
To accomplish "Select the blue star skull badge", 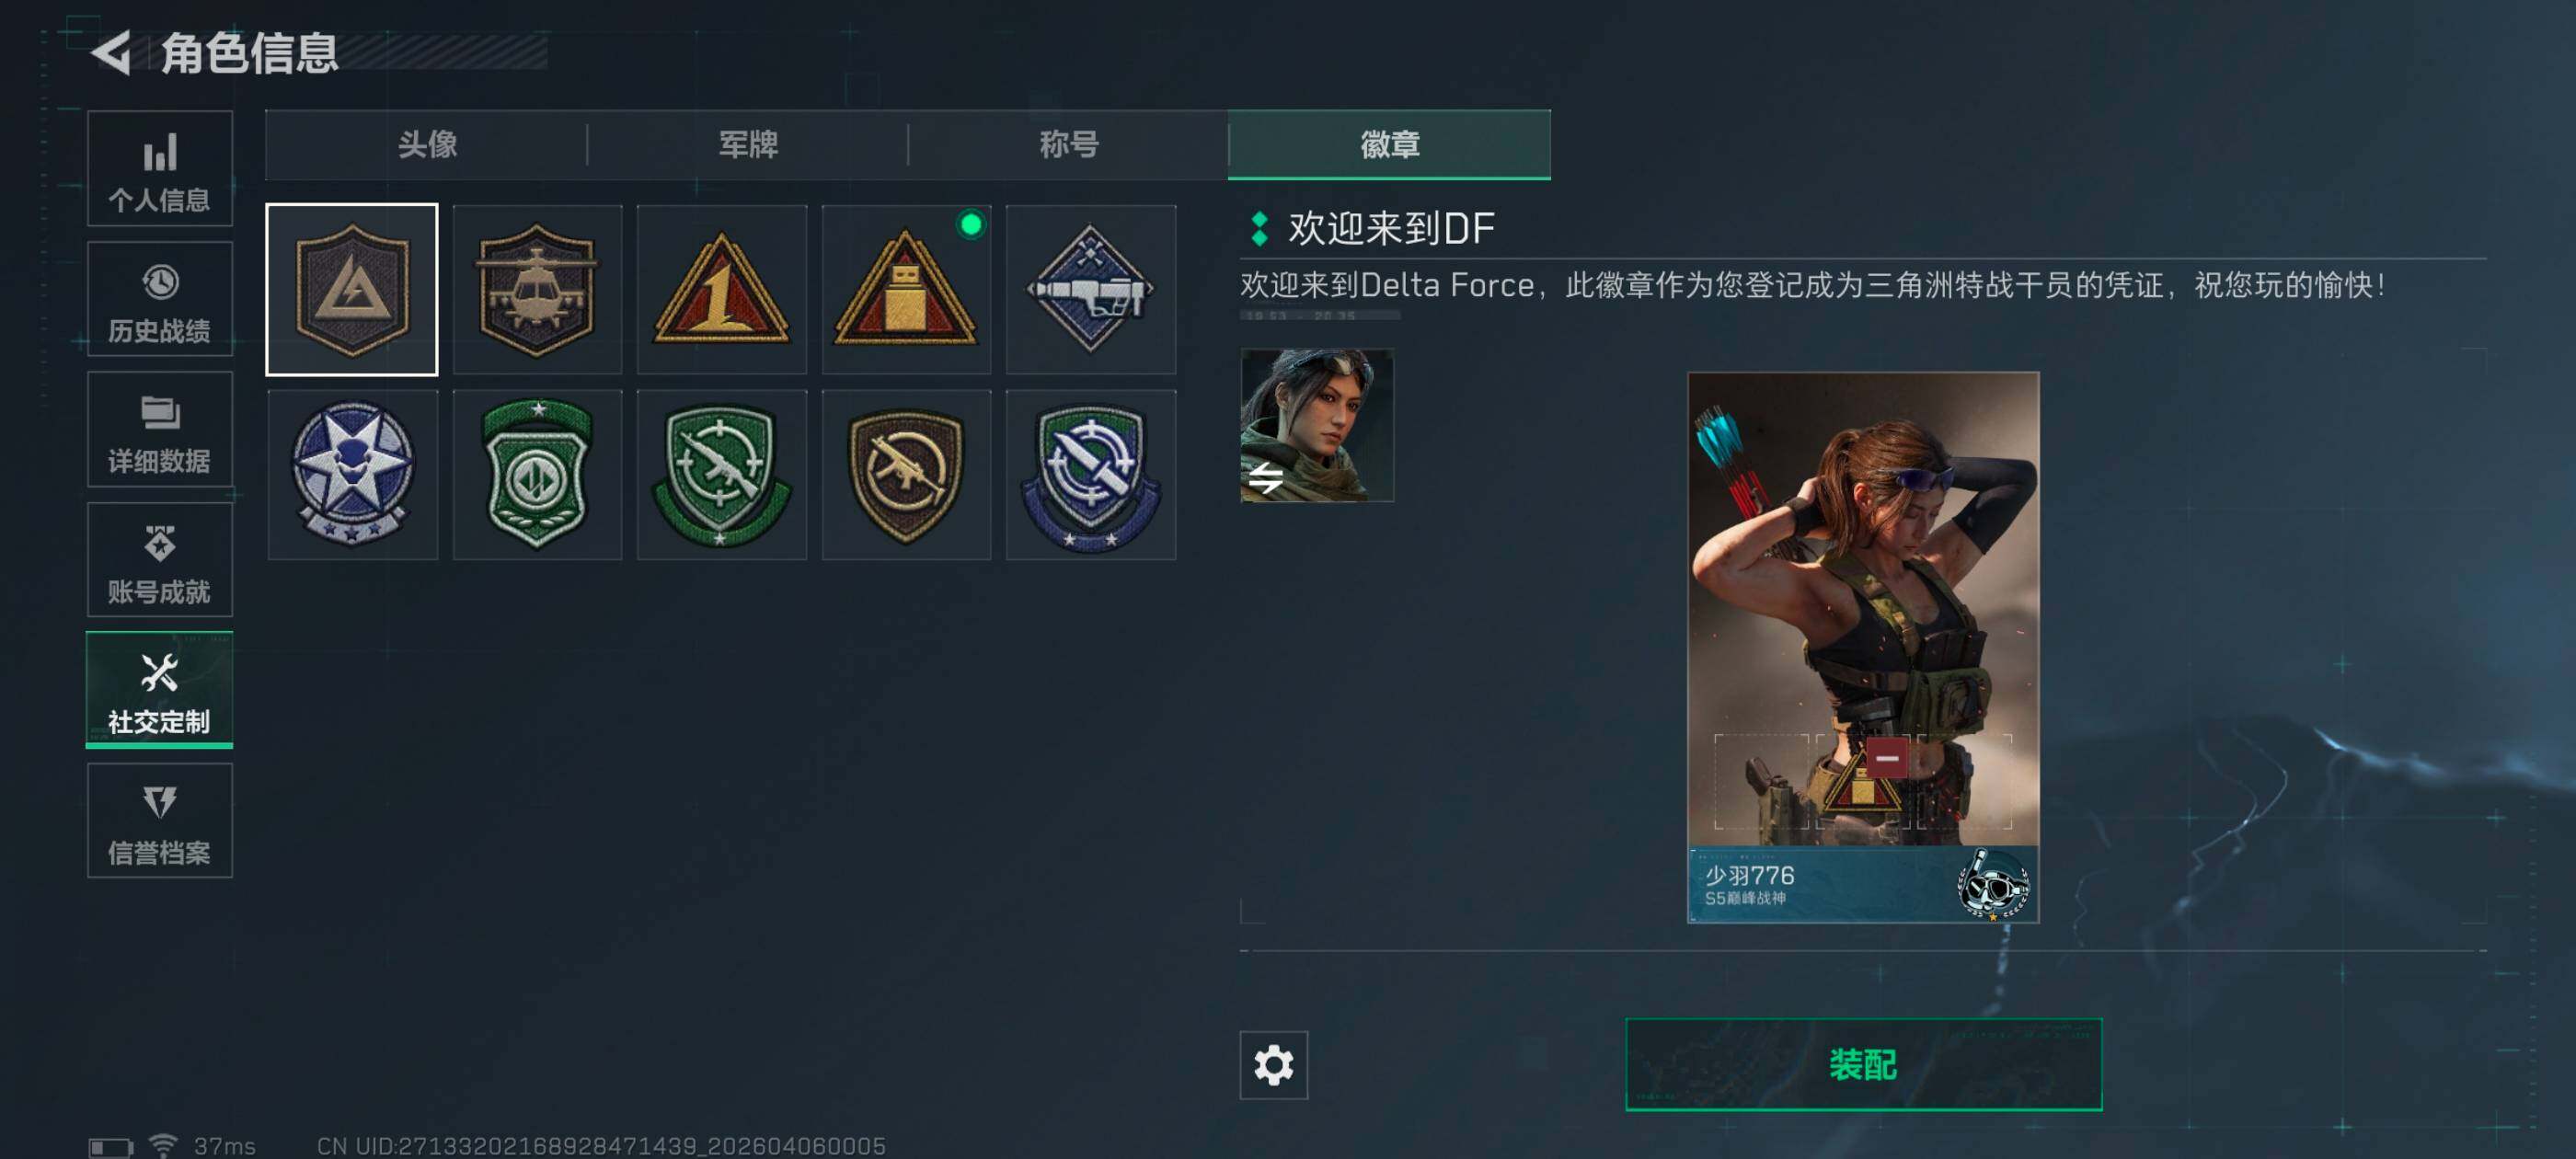I will coord(352,475).
